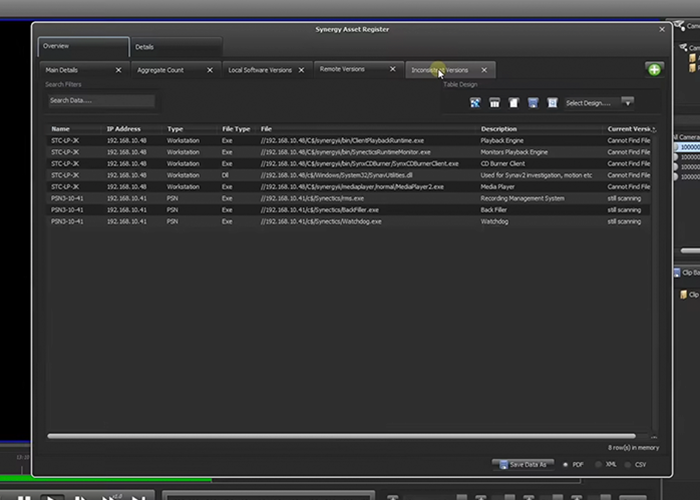Select the SynavUtilities.dll file path

click(337, 175)
